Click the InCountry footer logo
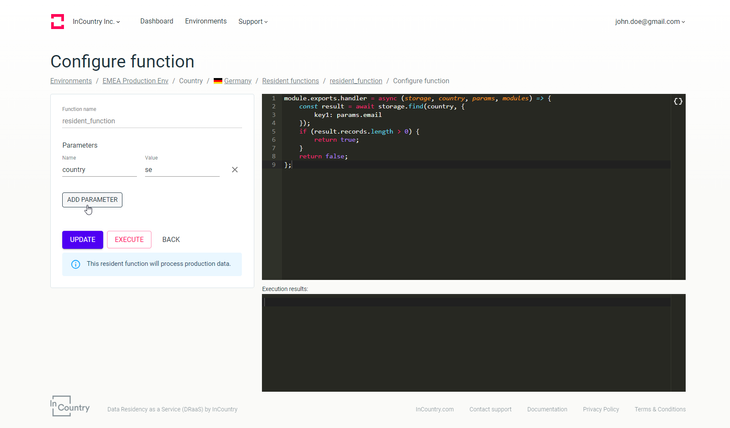The image size is (730, 428). click(70, 406)
